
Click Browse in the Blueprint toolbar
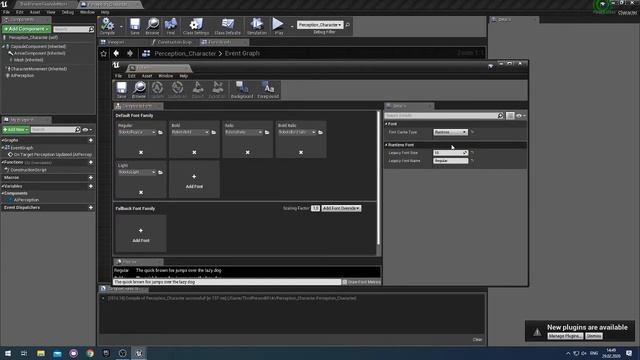coord(153,26)
